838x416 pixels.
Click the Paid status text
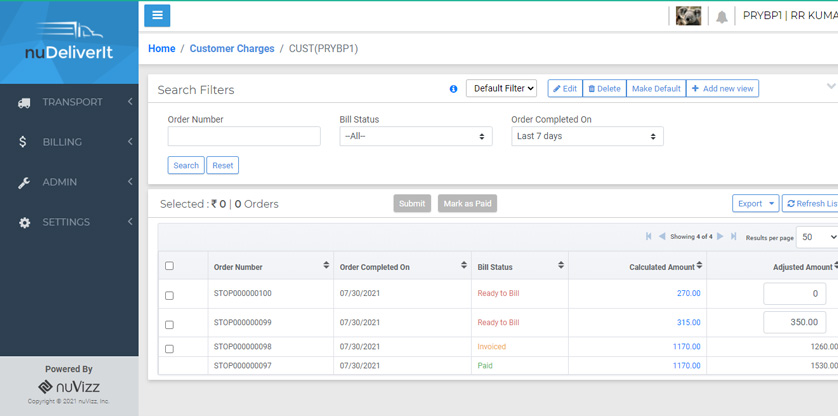click(x=485, y=366)
